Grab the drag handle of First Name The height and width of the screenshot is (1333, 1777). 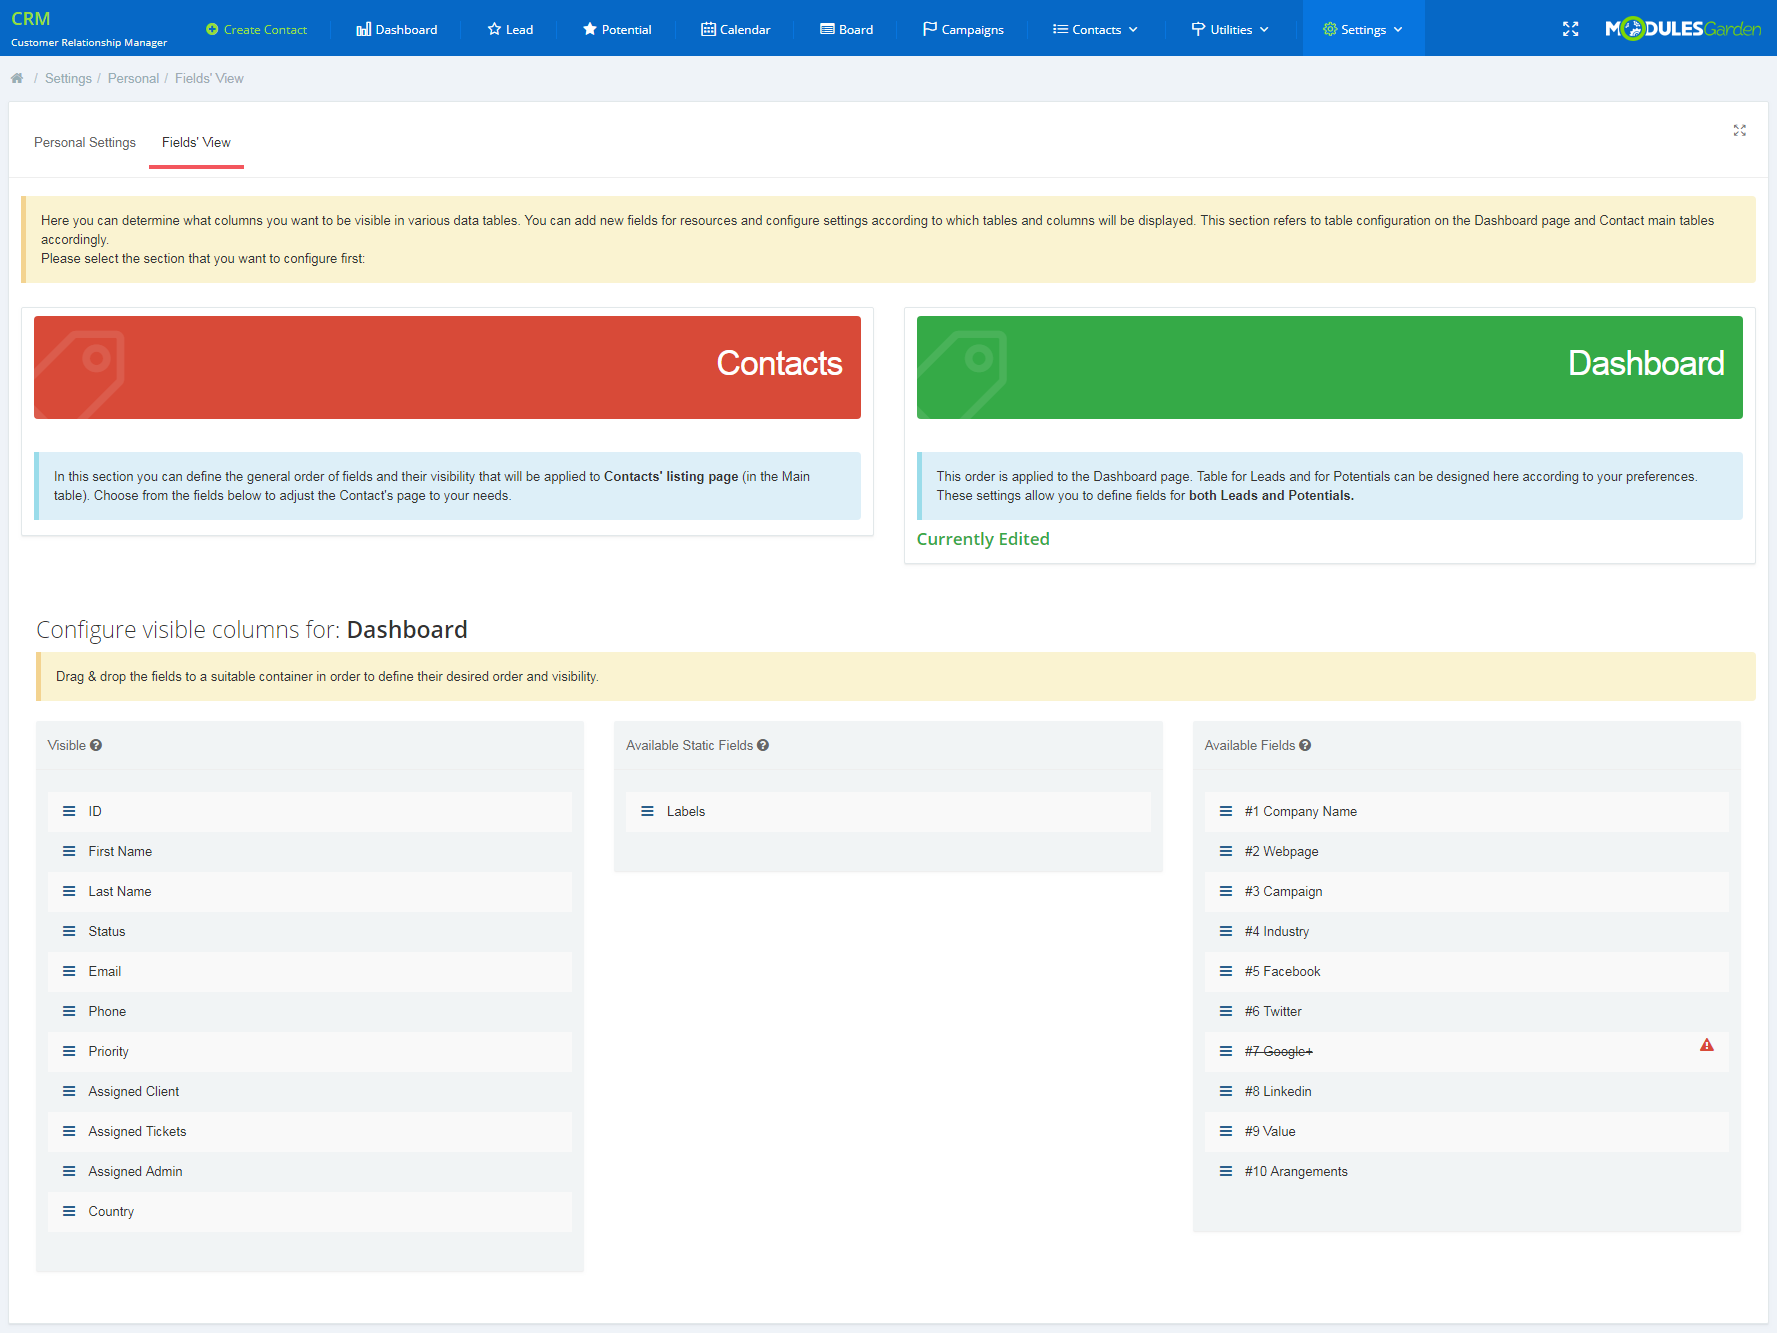(x=69, y=851)
